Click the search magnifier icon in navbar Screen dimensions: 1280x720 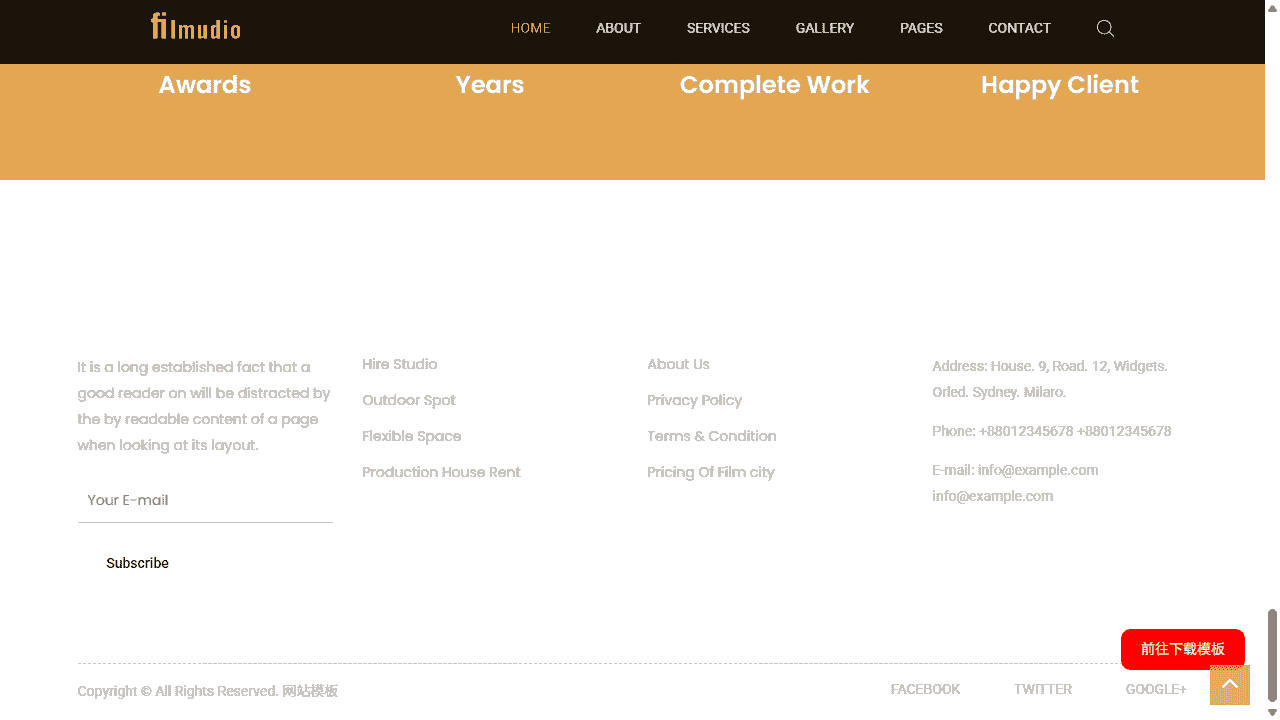click(x=1105, y=28)
